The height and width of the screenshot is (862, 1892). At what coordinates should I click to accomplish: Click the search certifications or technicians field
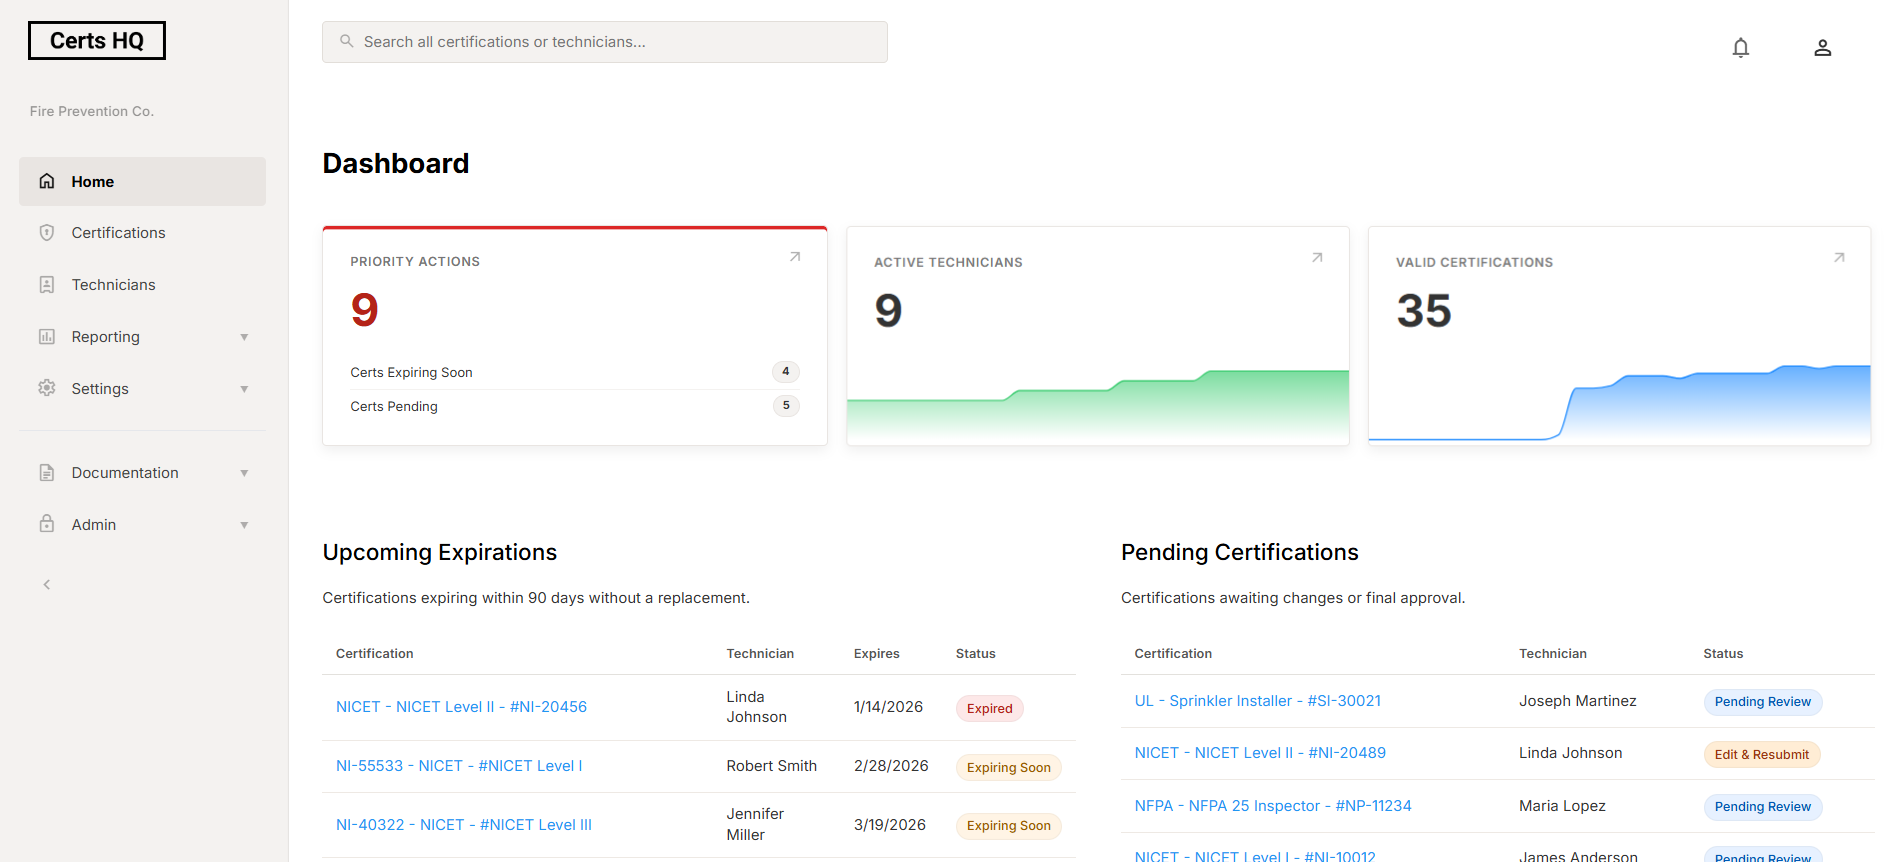tap(604, 42)
